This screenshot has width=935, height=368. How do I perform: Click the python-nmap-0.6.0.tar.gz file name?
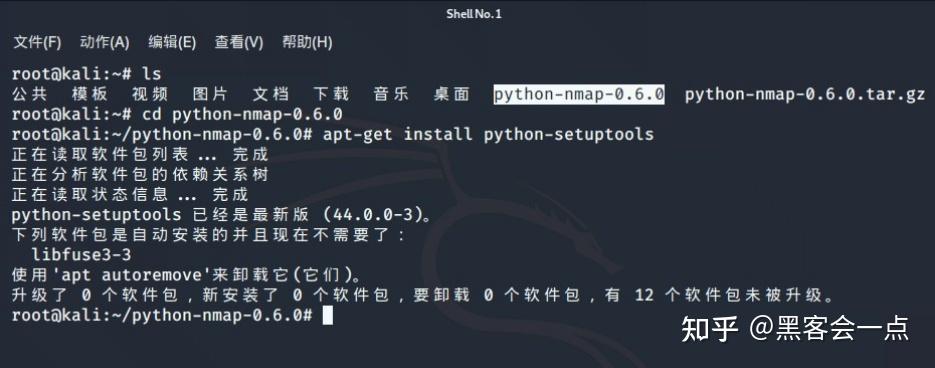pyautogui.click(x=804, y=95)
